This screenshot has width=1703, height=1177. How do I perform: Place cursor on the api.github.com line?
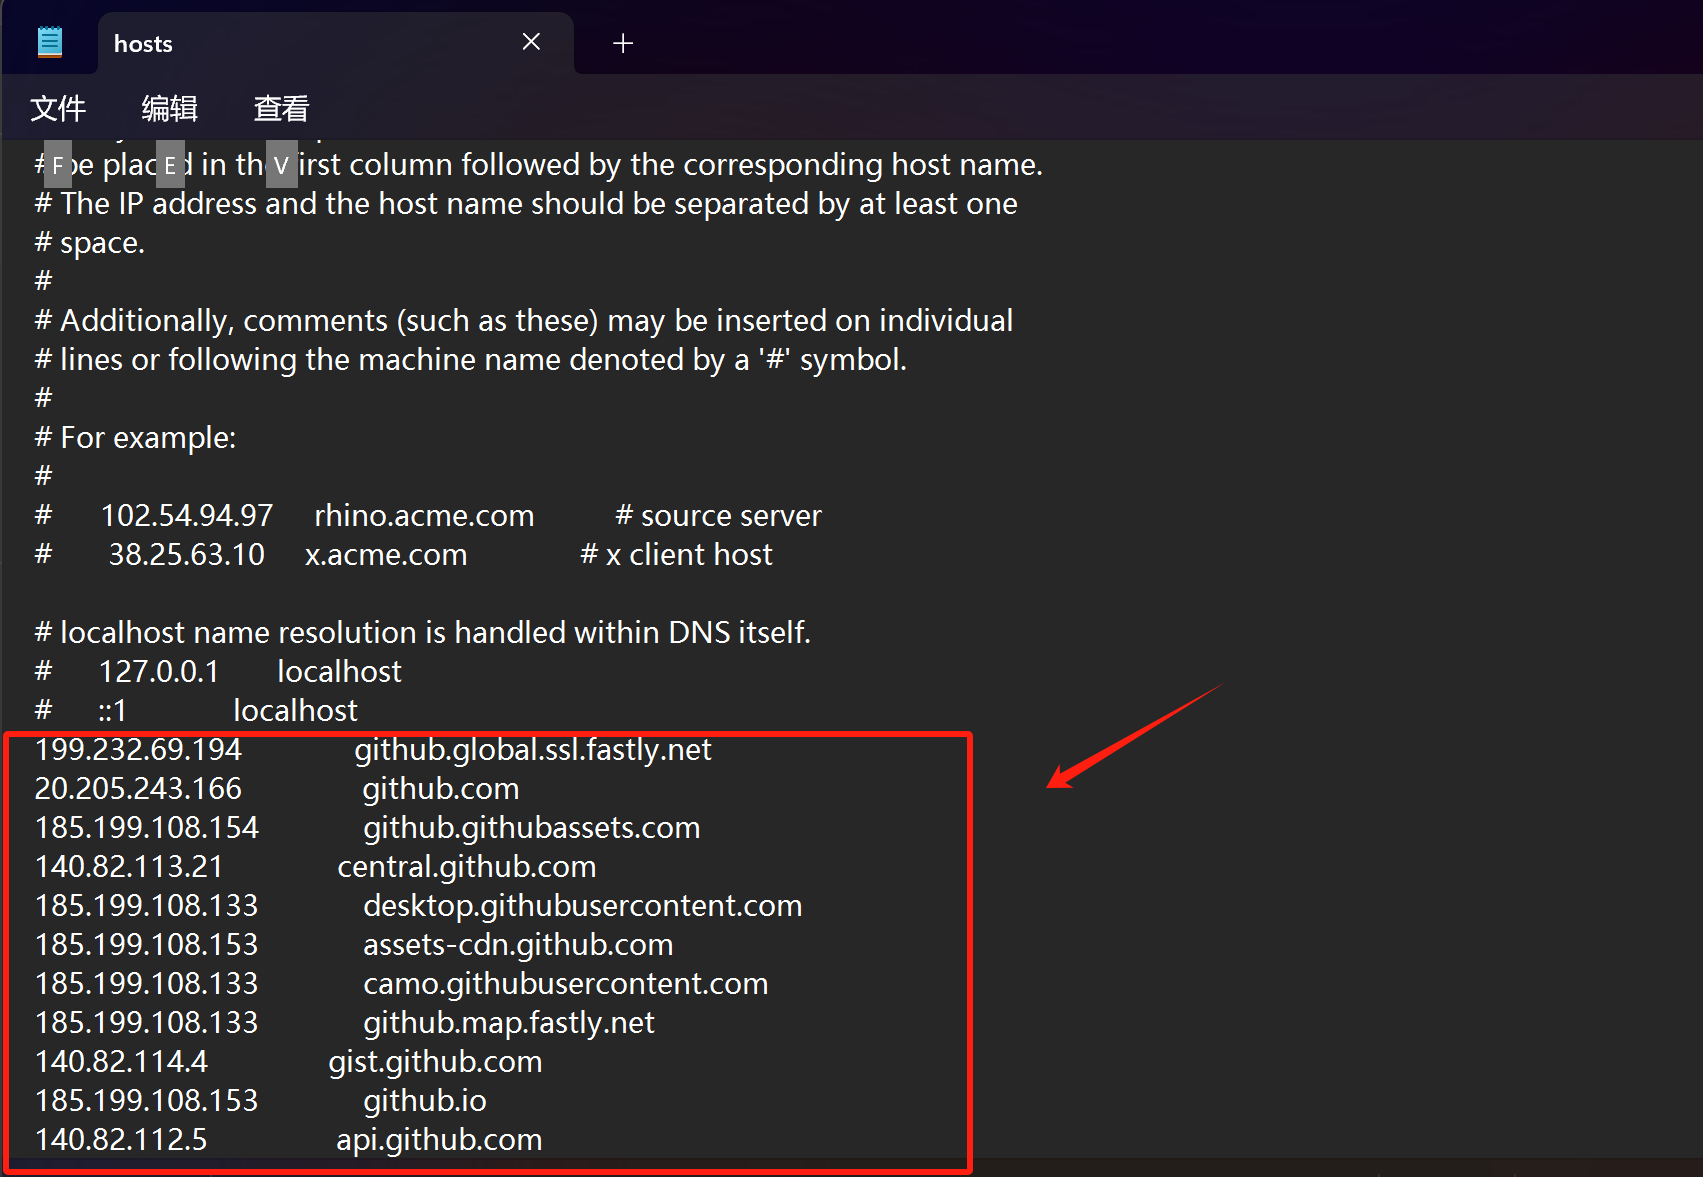coord(439,1139)
